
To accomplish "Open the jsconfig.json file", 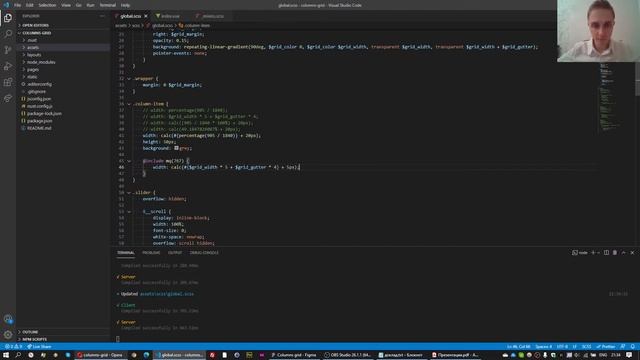I will 63,99.
